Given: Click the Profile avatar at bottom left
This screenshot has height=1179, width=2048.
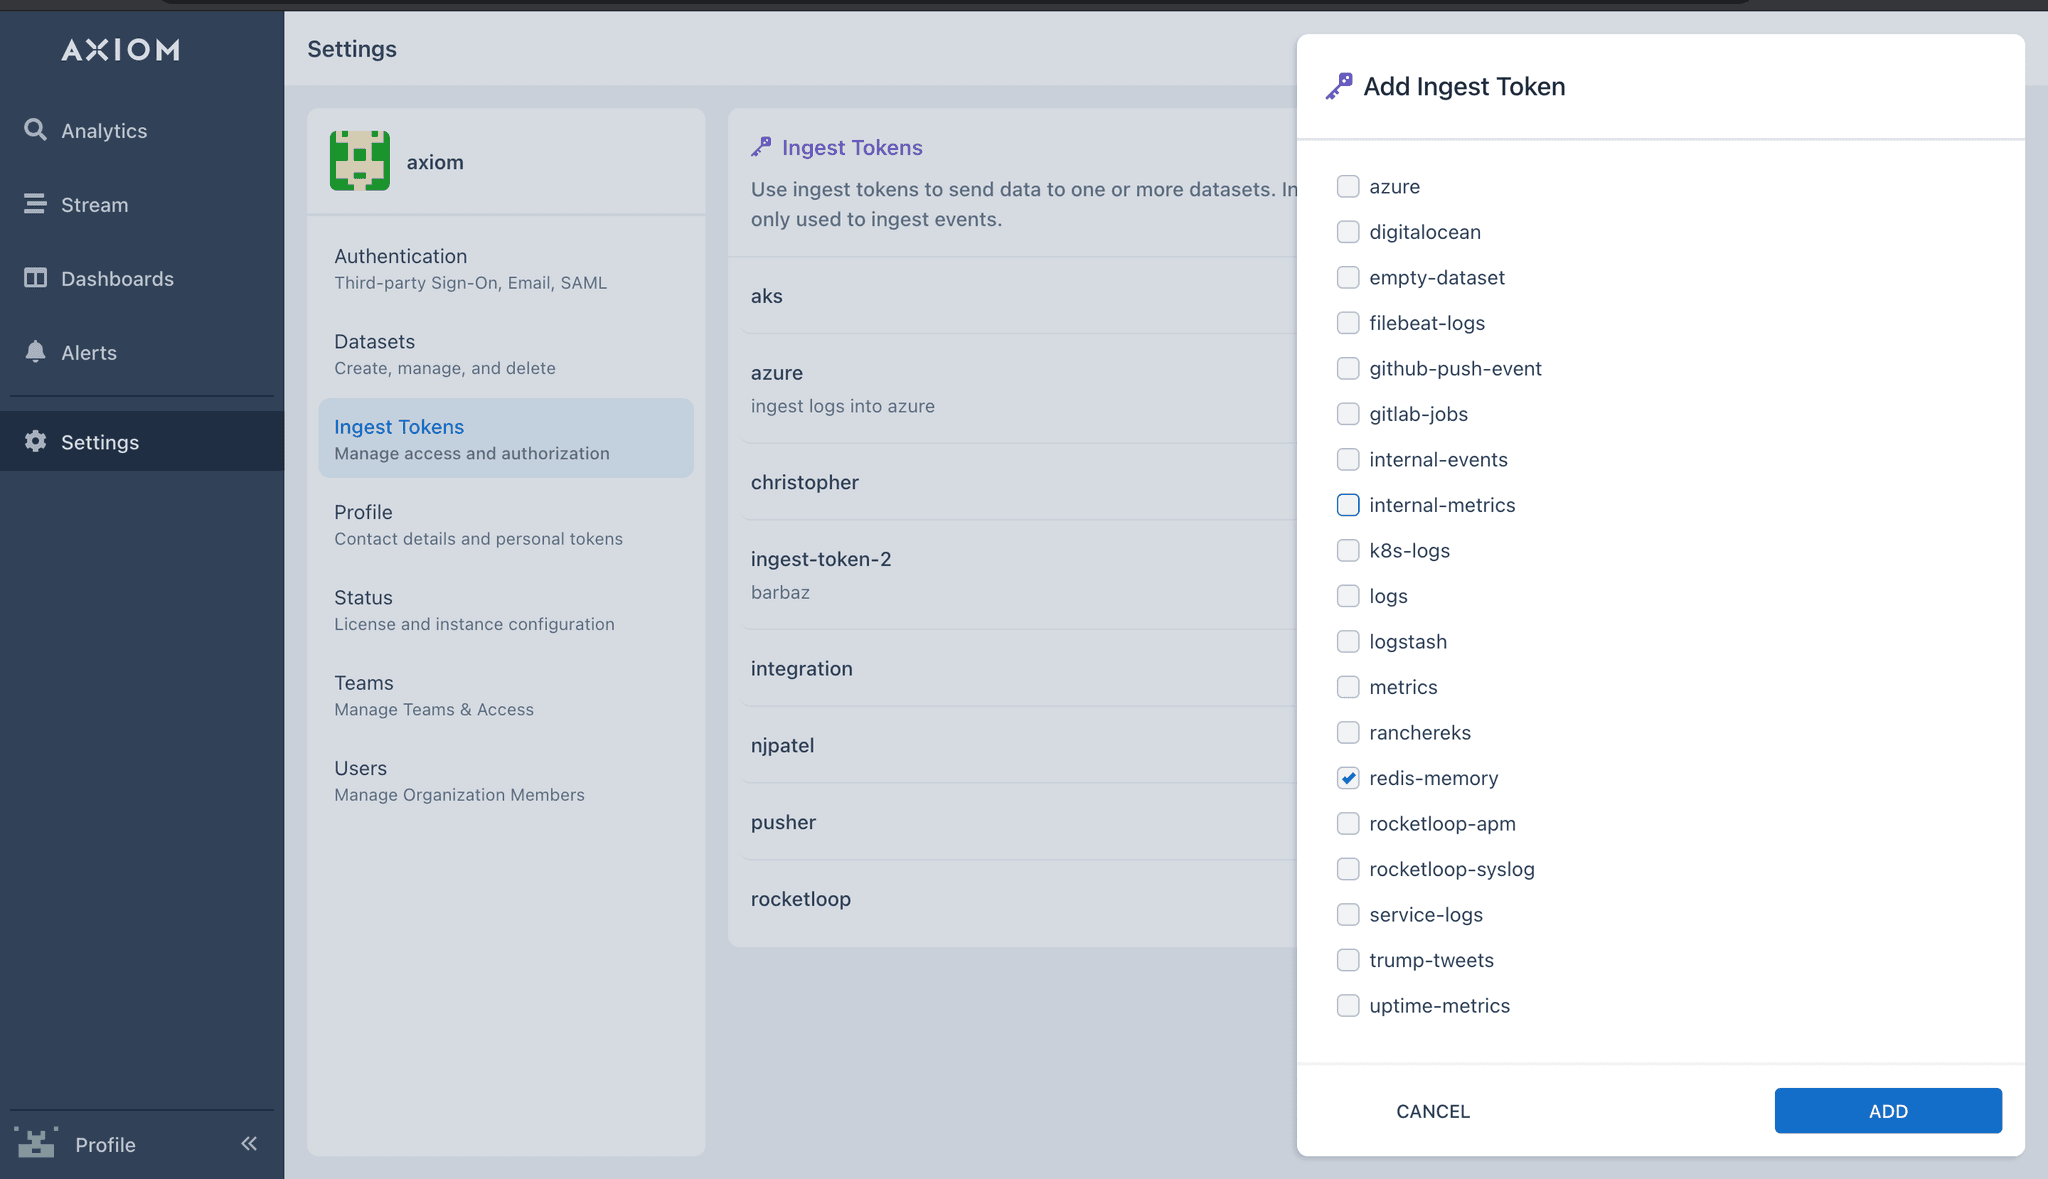Looking at the screenshot, I should pyautogui.click(x=36, y=1143).
